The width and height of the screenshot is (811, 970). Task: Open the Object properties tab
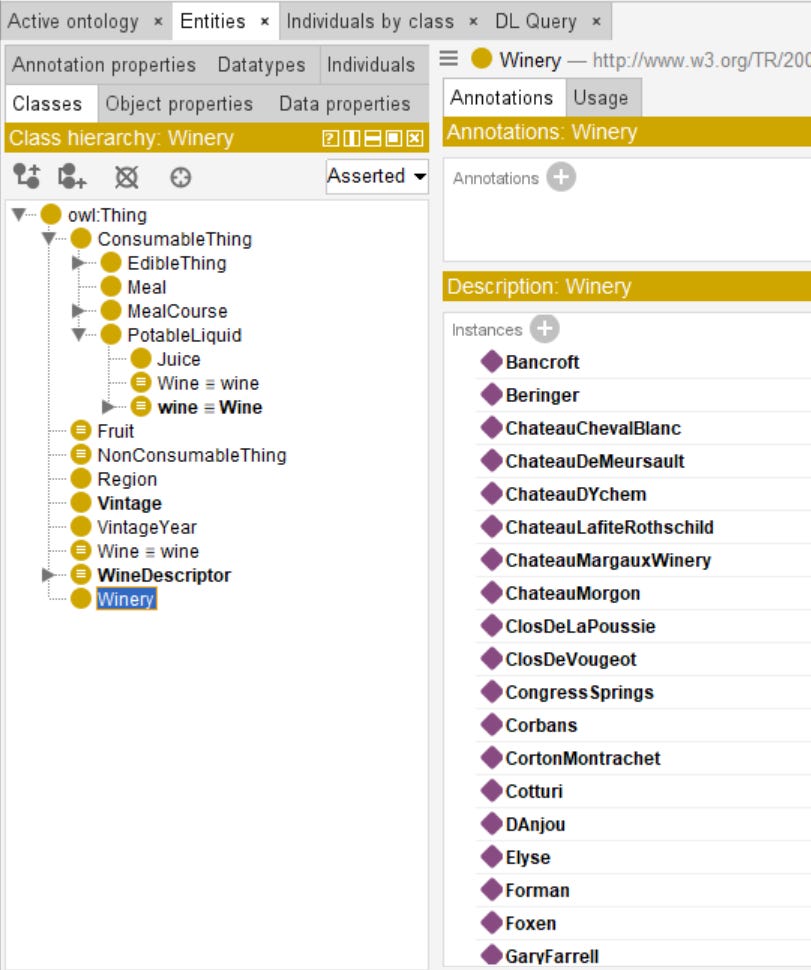[x=179, y=104]
